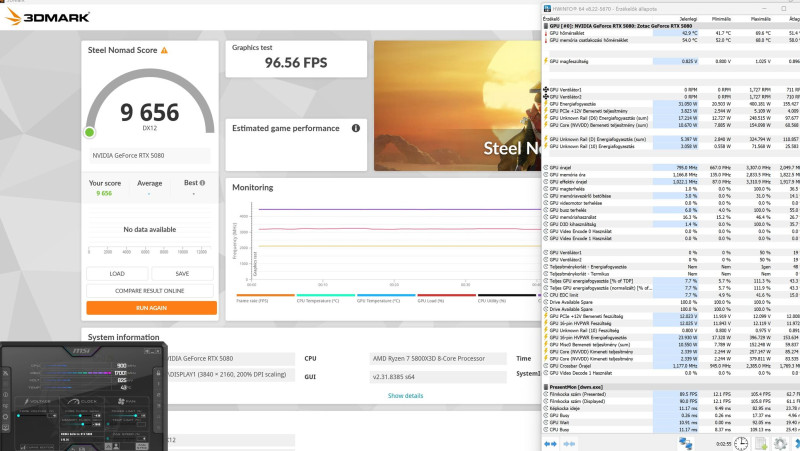Image resolution: width=800 pixels, height=451 pixels.
Task: Click the Steel Nomad preview image
Action: point(458,106)
